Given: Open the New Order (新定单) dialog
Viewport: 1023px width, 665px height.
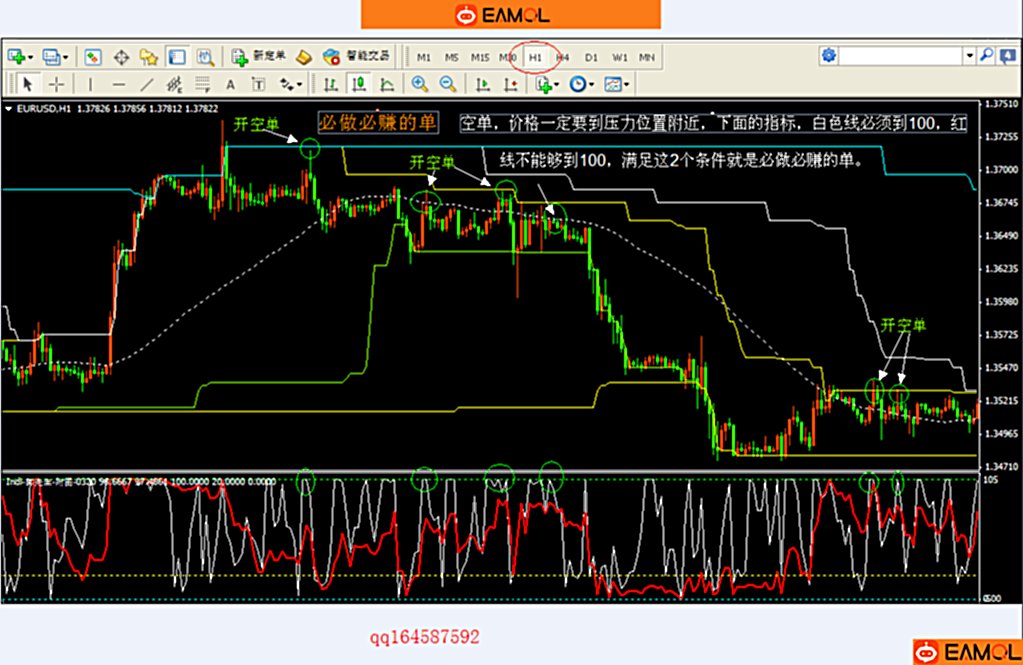Looking at the screenshot, I should click(x=258, y=57).
